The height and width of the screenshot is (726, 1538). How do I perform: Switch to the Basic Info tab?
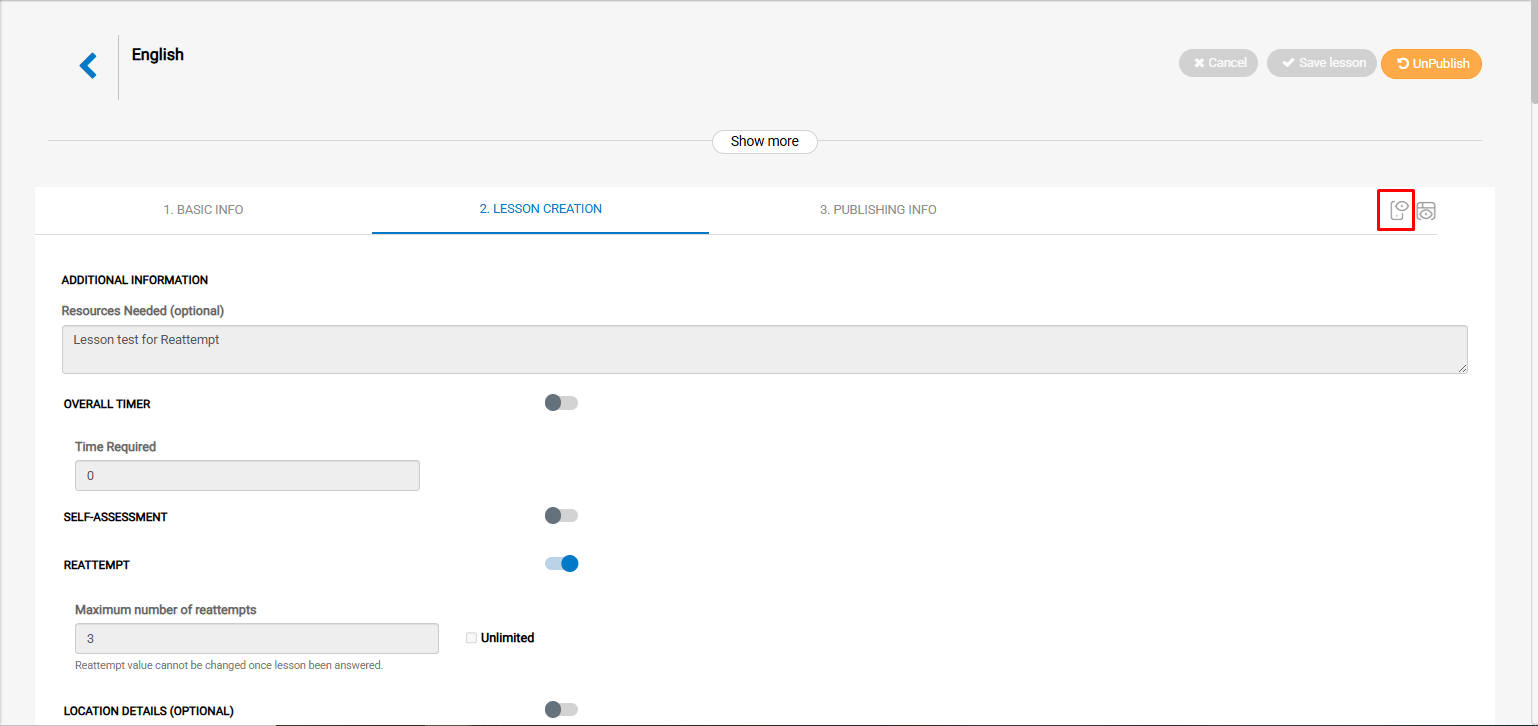[x=203, y=210]
